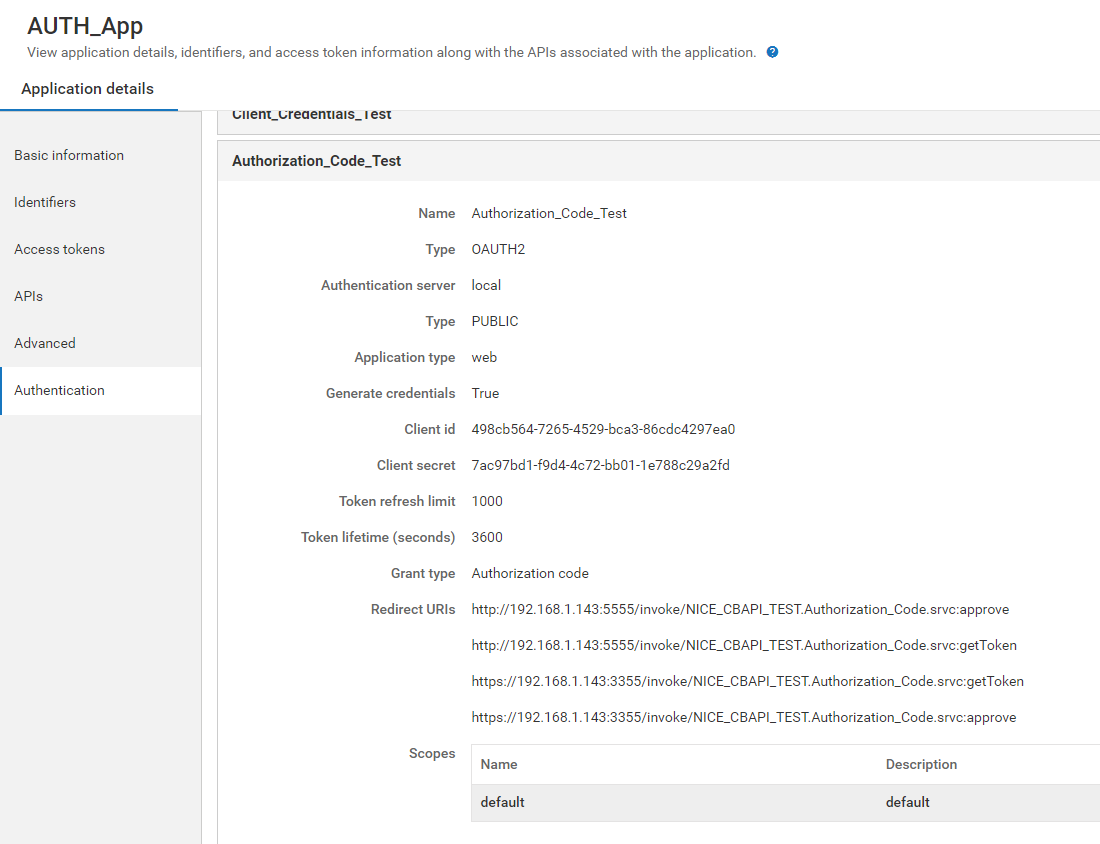Click the help question mark icon
1100x844 pixels.
tap(772, 52)
